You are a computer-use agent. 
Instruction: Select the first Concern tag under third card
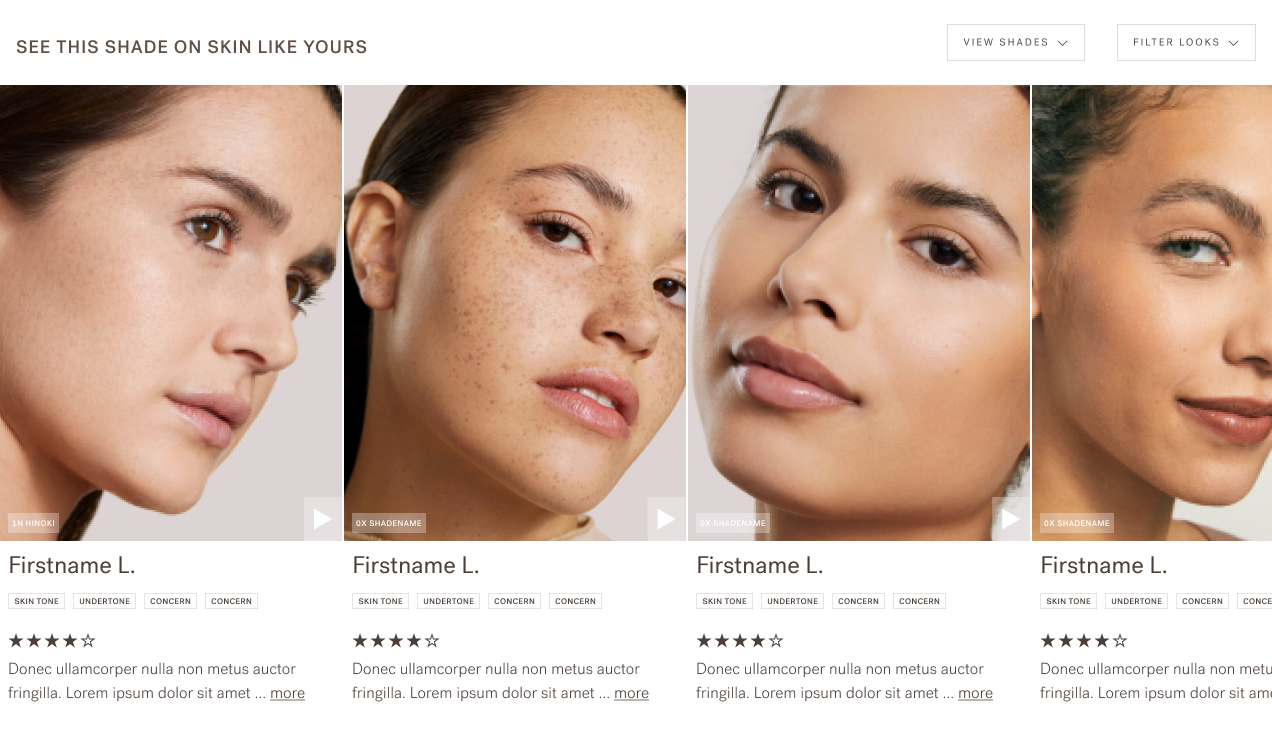[858, 601]
